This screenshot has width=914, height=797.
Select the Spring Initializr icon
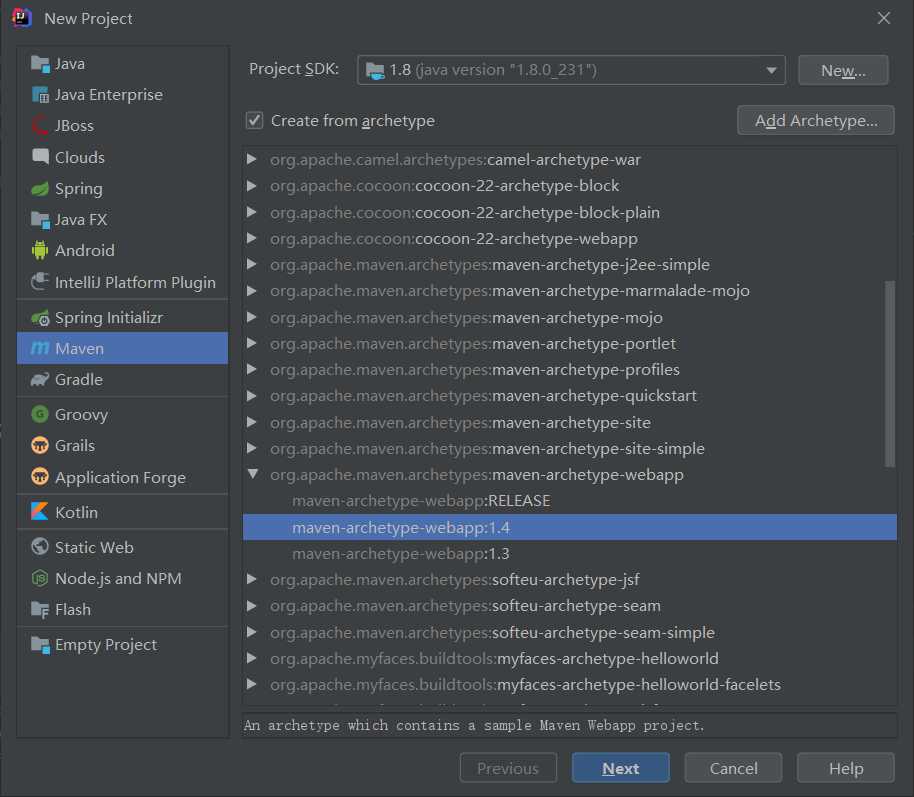[40, 318]
